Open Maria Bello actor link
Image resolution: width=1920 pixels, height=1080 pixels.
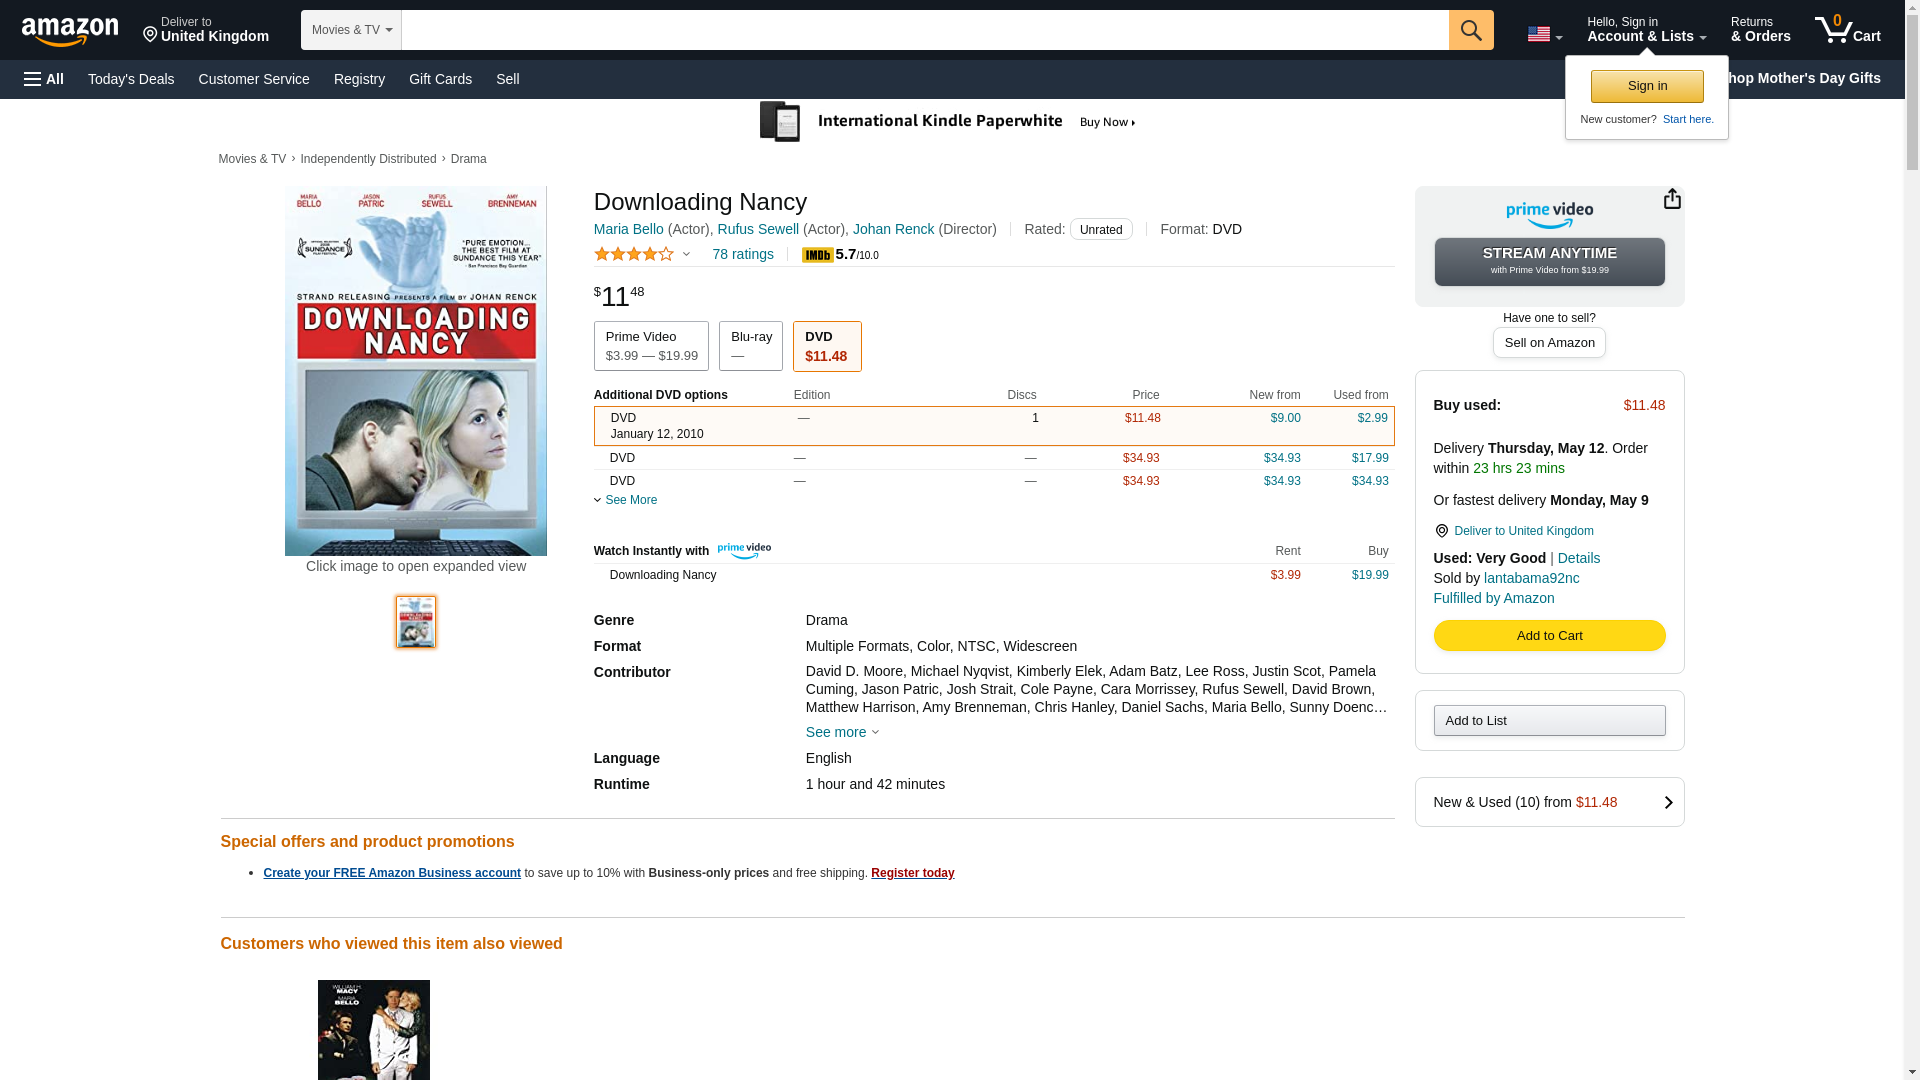tap(628, 229)
